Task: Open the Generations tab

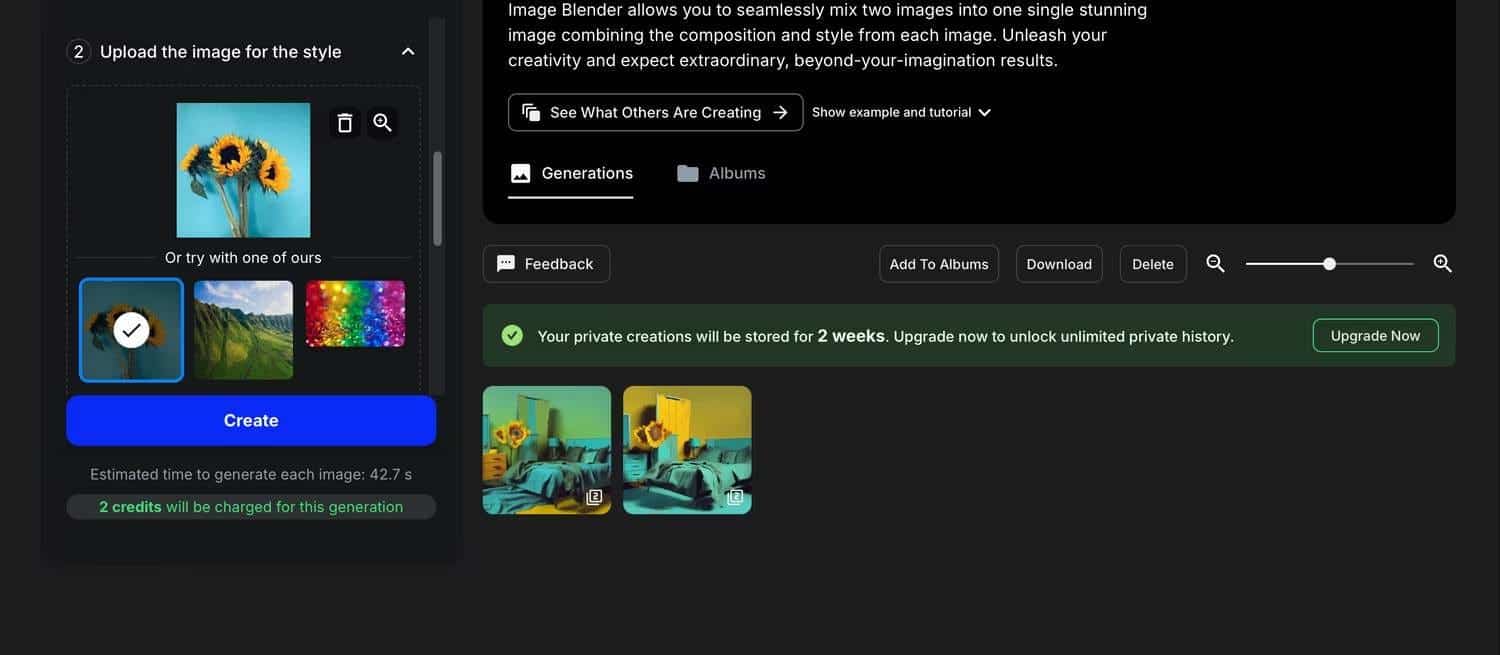Action: click(x=571, y=173)
